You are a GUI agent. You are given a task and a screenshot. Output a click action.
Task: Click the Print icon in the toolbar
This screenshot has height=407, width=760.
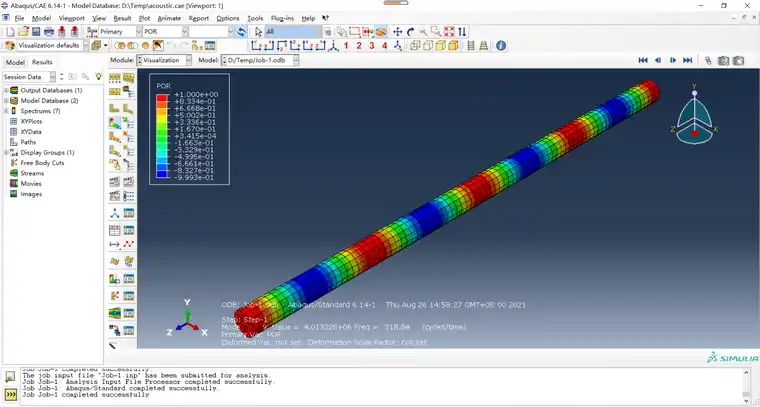point(49,32)
